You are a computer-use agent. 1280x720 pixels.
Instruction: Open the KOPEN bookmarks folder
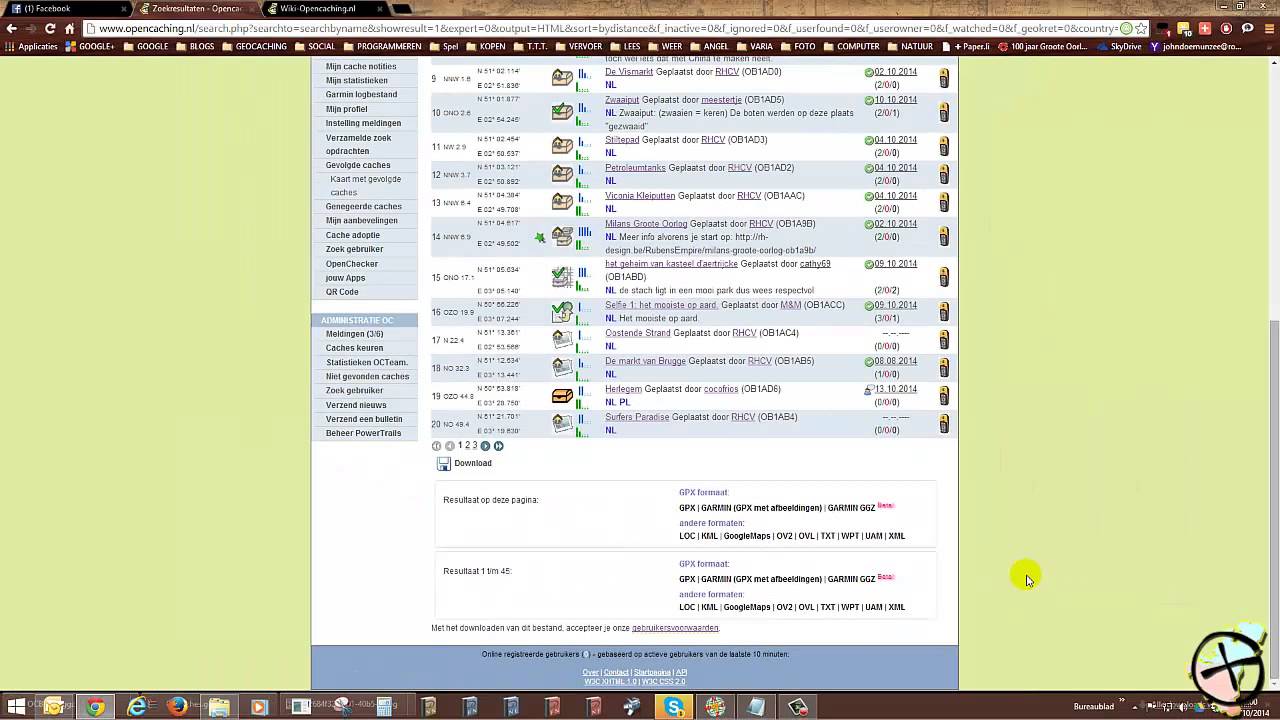(x=486, y=46)
